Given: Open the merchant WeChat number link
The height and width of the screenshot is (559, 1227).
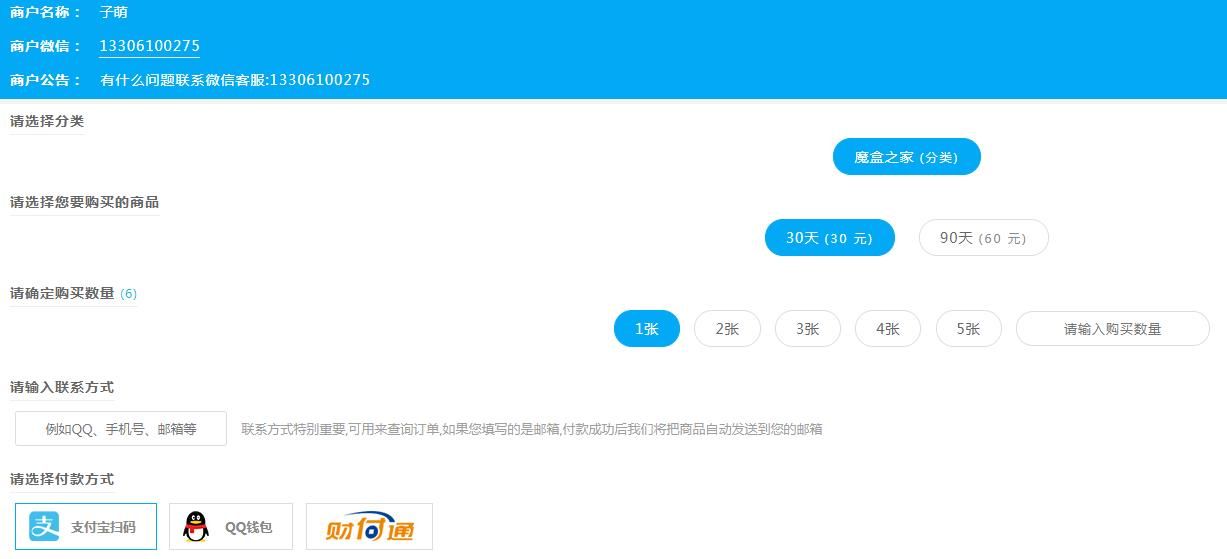Looking at the screenshot, I should click(149, 46).
